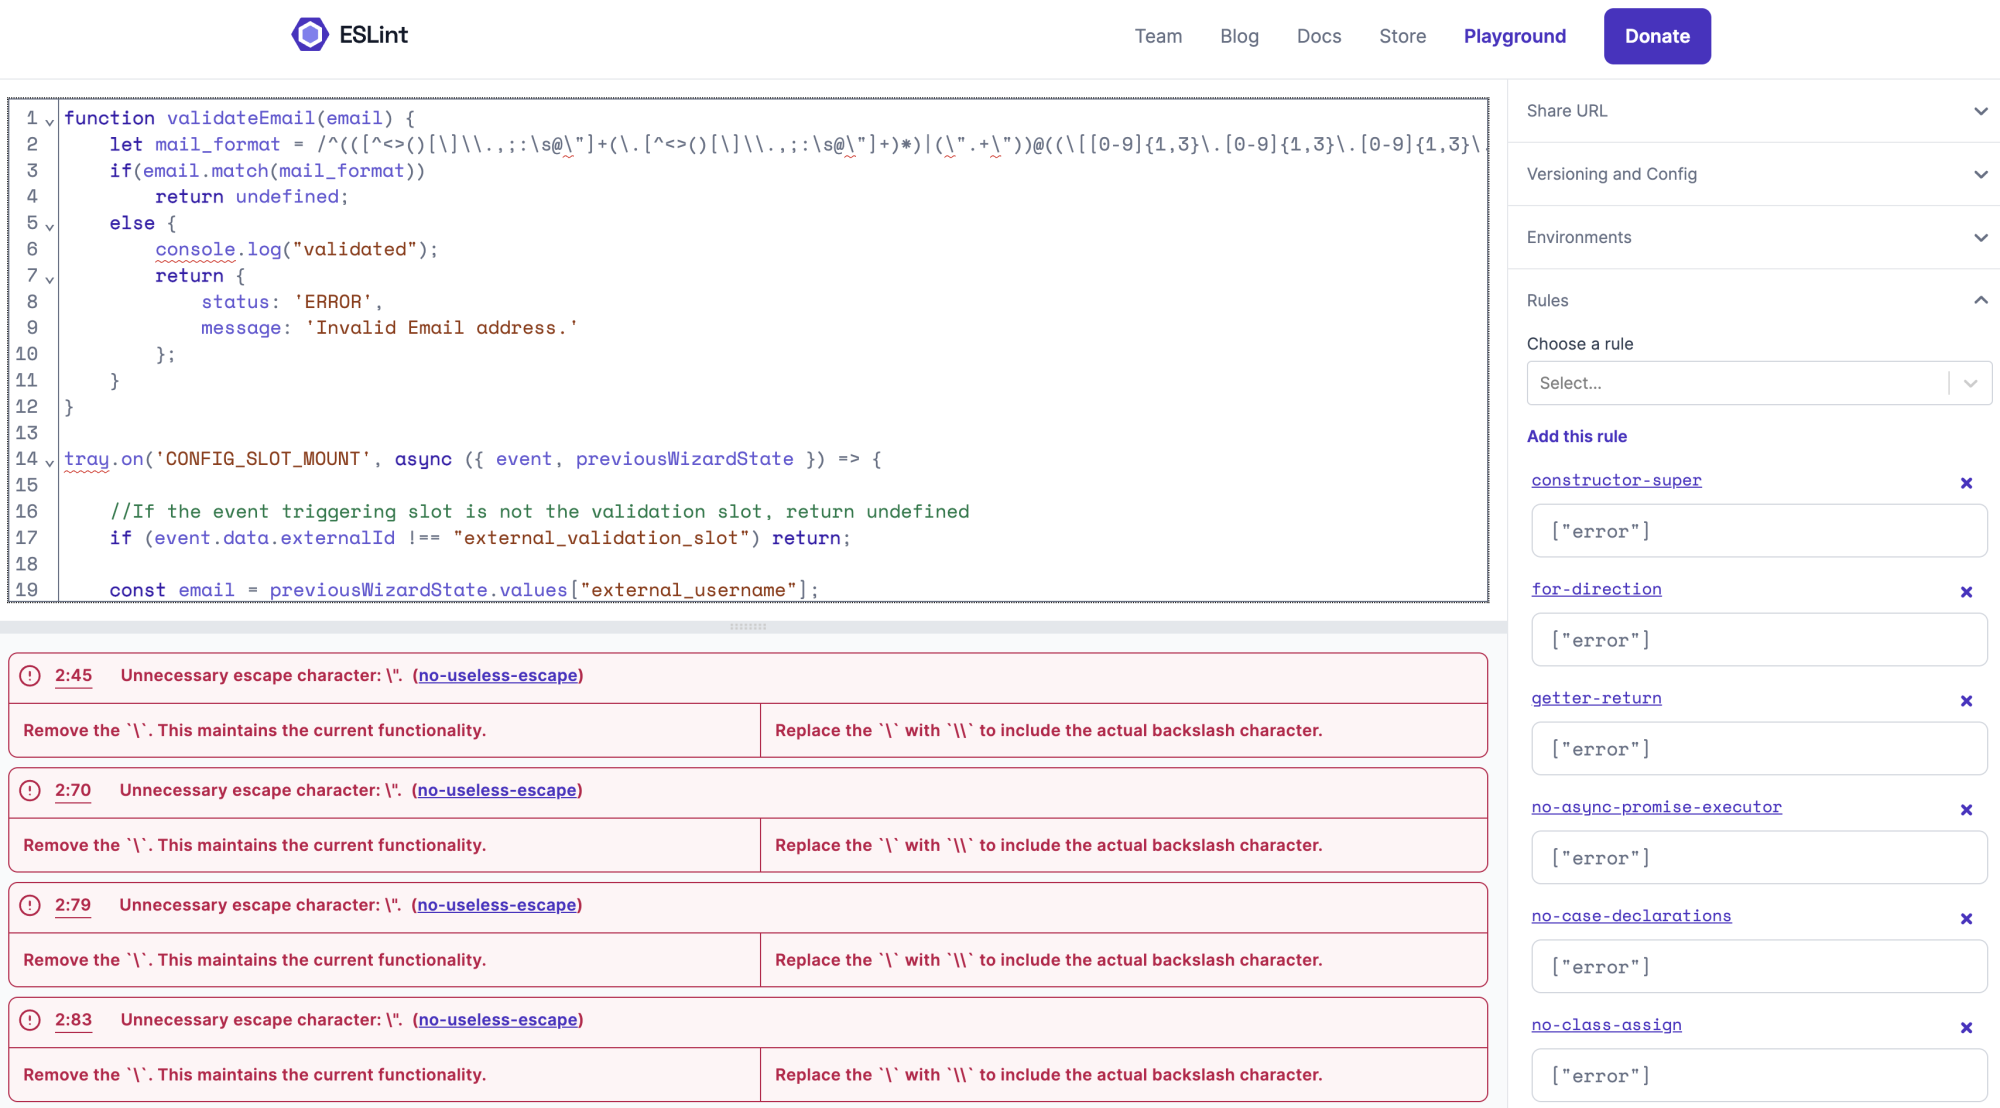Image resolution: width=2000 pixels, height=1108 pixels.
Task: Open the Docs page
Action: click(1318, 36)
